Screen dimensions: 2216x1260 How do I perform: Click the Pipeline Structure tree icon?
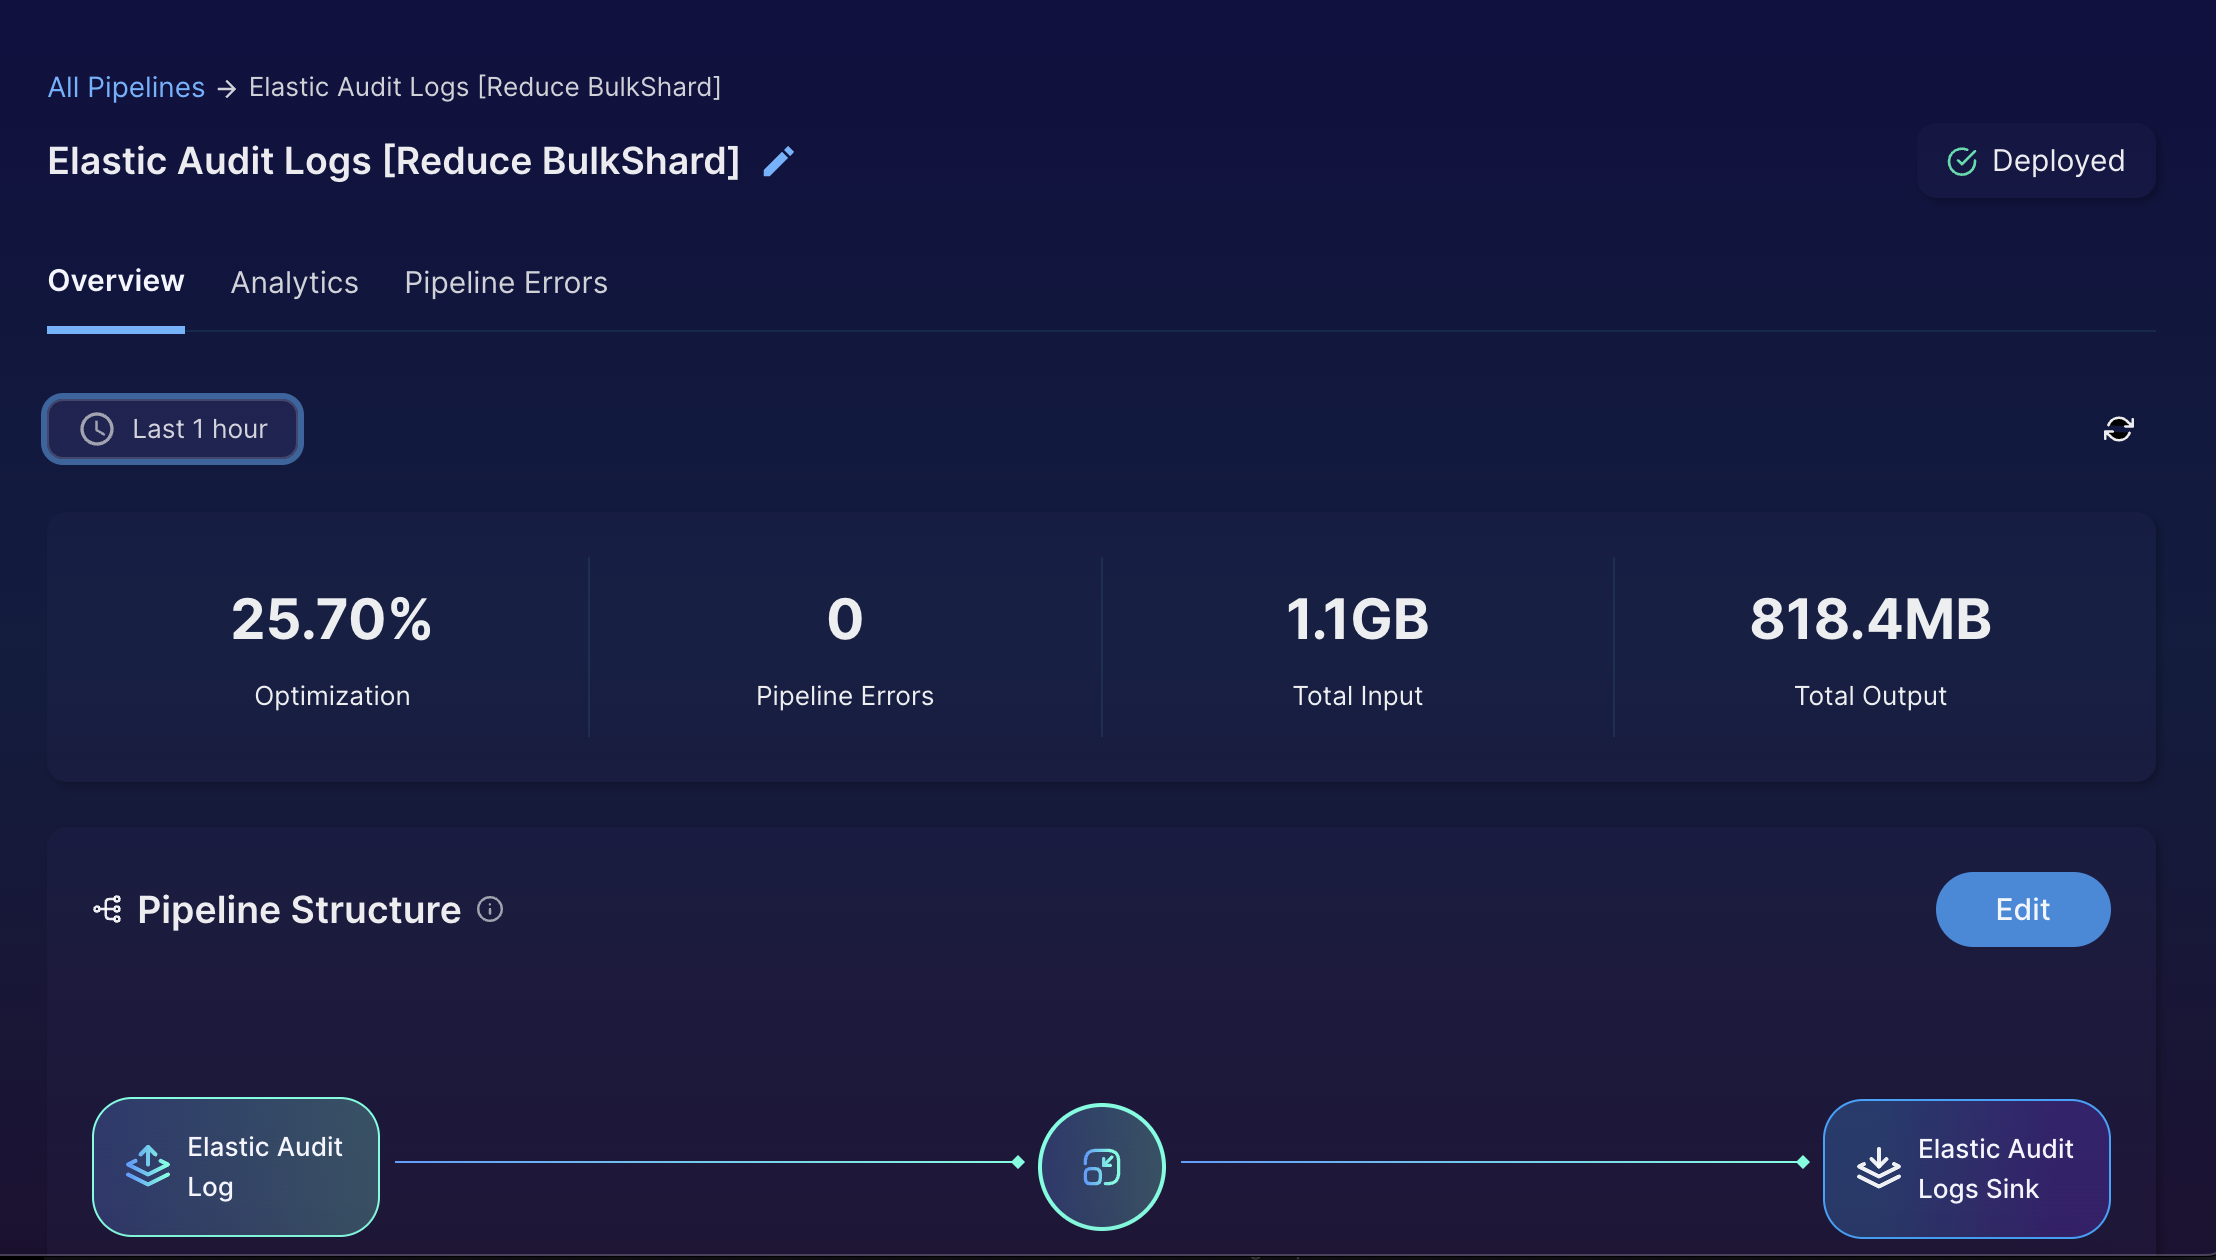(x=108, y=909)
